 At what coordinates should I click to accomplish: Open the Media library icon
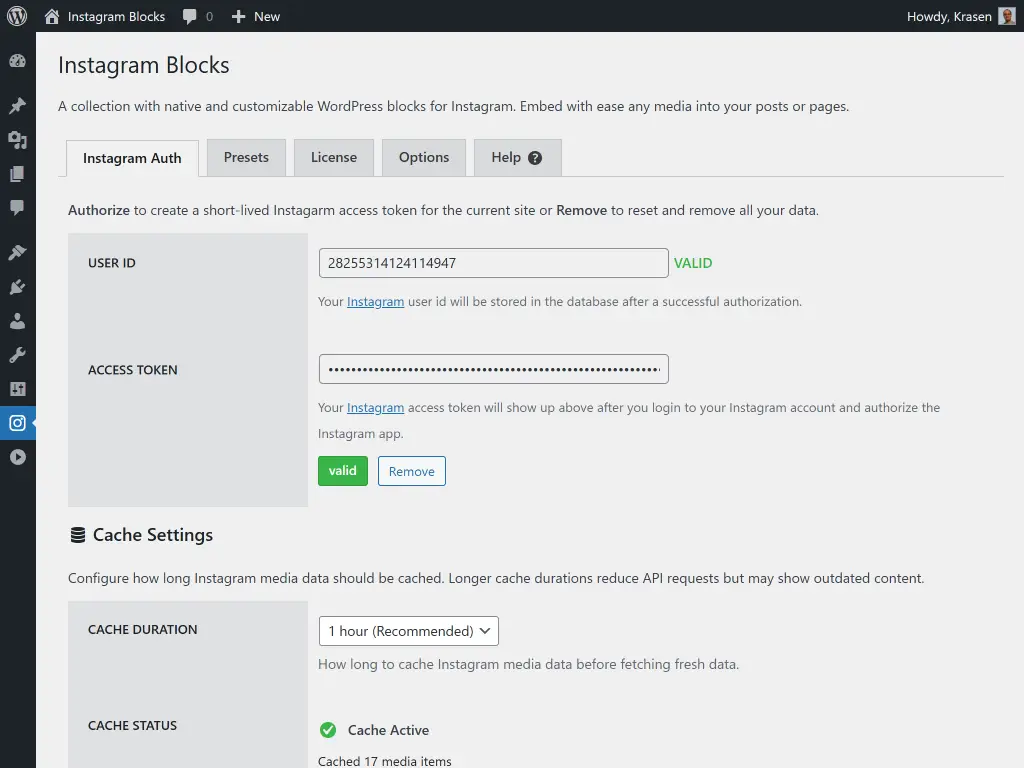coord(18,139)
